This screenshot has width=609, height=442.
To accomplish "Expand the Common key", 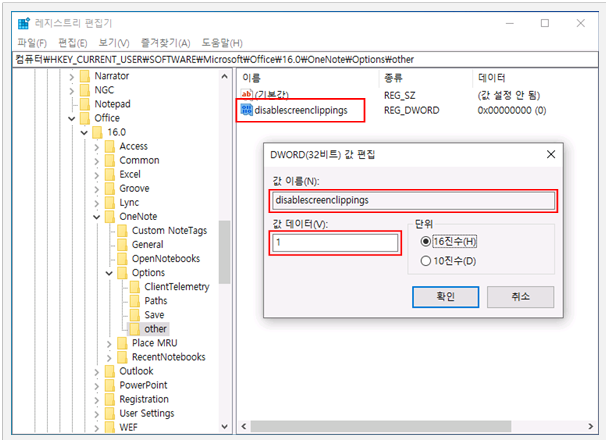I will 97,161.
